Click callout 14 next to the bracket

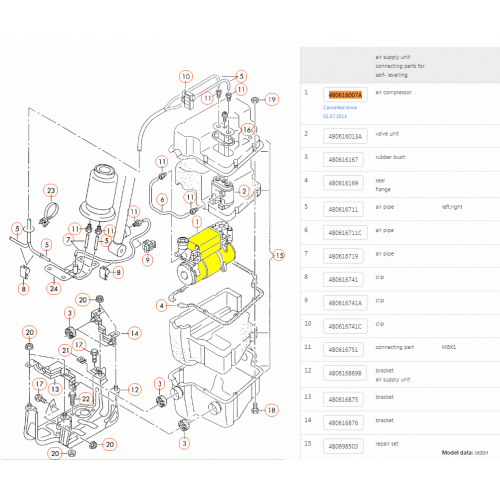[x=134, y=333]
